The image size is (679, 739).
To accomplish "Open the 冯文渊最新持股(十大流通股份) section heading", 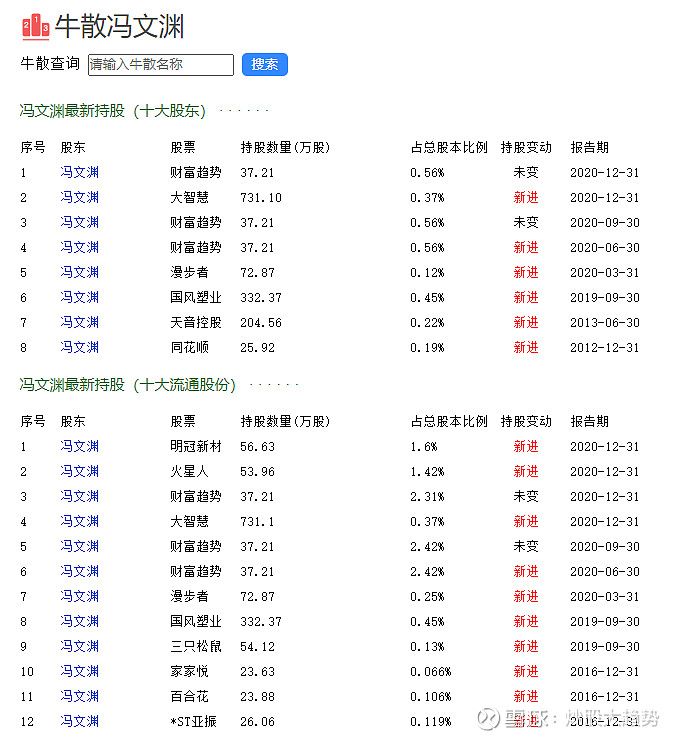I will (x=128, y=385).
